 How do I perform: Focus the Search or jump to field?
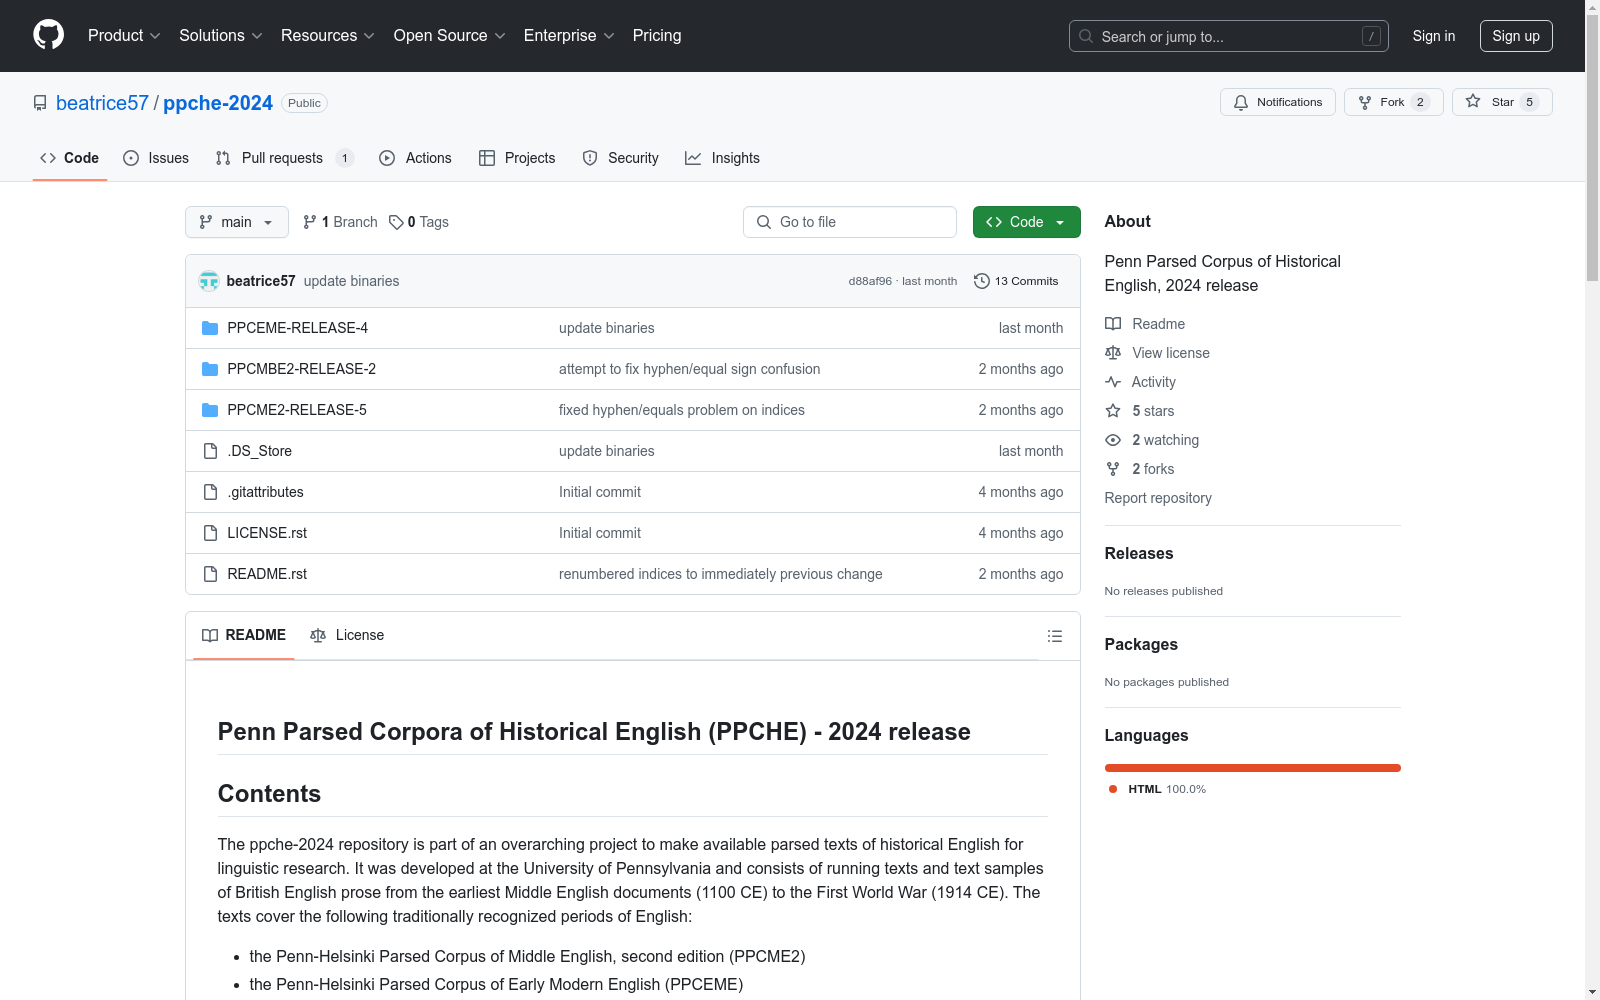[1229, 36]
